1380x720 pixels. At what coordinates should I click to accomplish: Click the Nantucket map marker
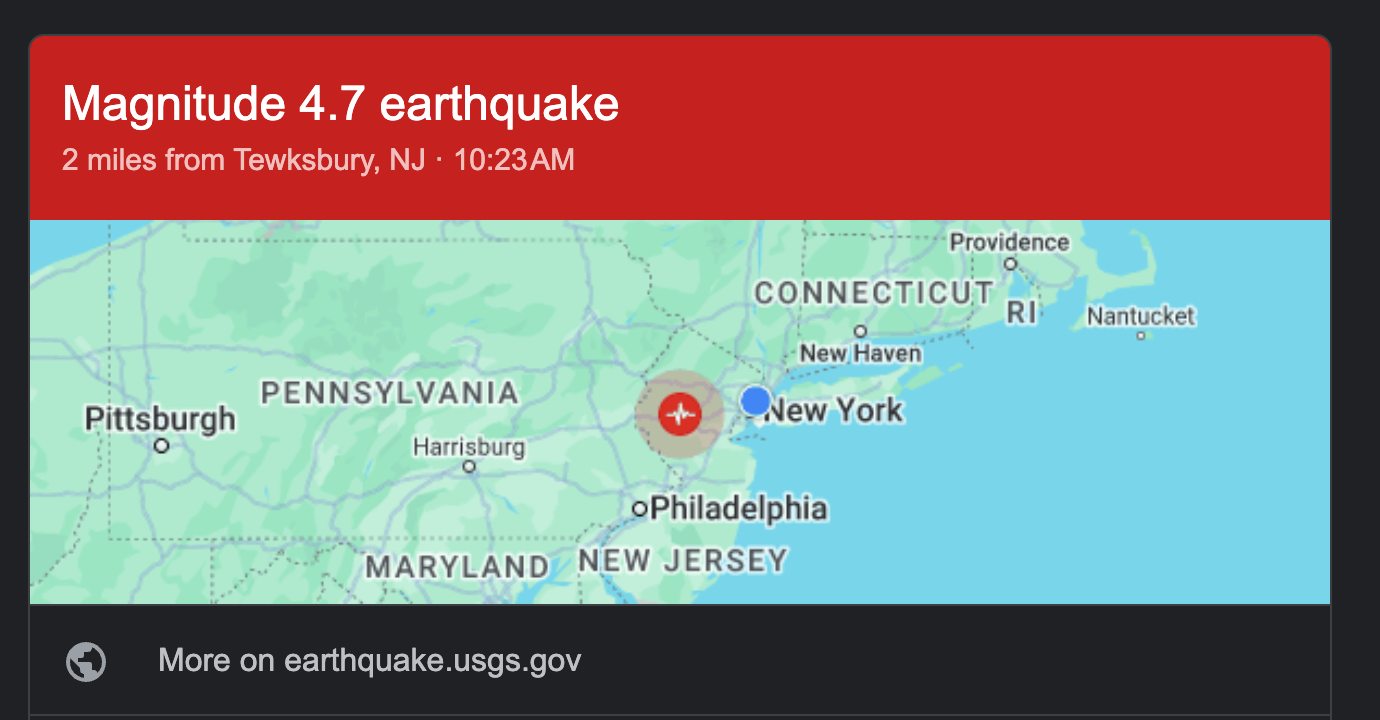(x=1140, y=335)
